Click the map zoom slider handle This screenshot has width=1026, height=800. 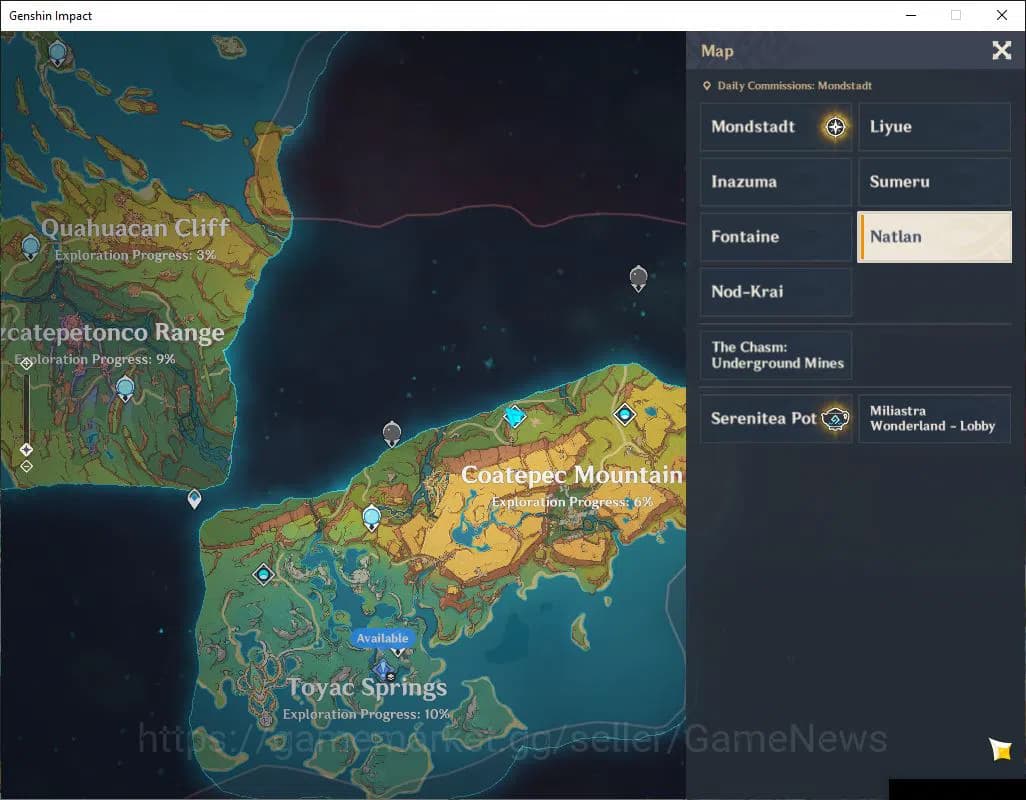point(27,449)
